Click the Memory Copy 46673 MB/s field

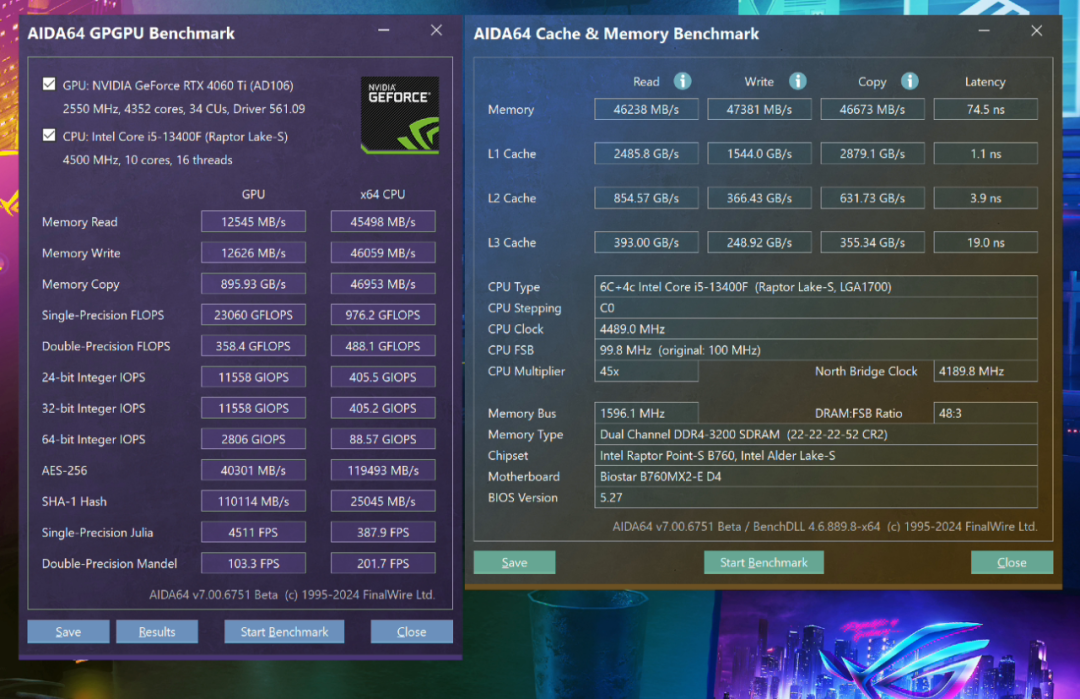pyautogui.click(x=872, y=109)
